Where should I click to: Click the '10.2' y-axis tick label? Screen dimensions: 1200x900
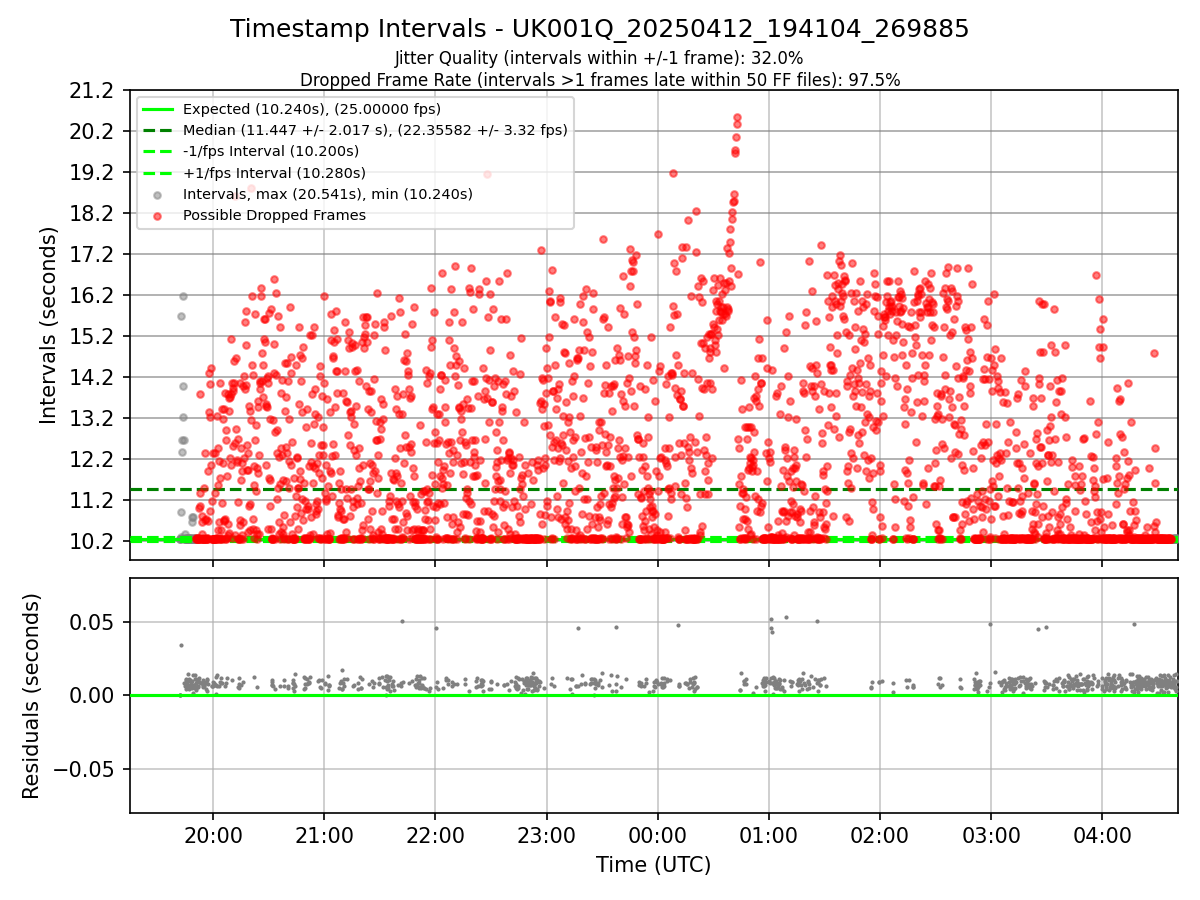[93, 541]
